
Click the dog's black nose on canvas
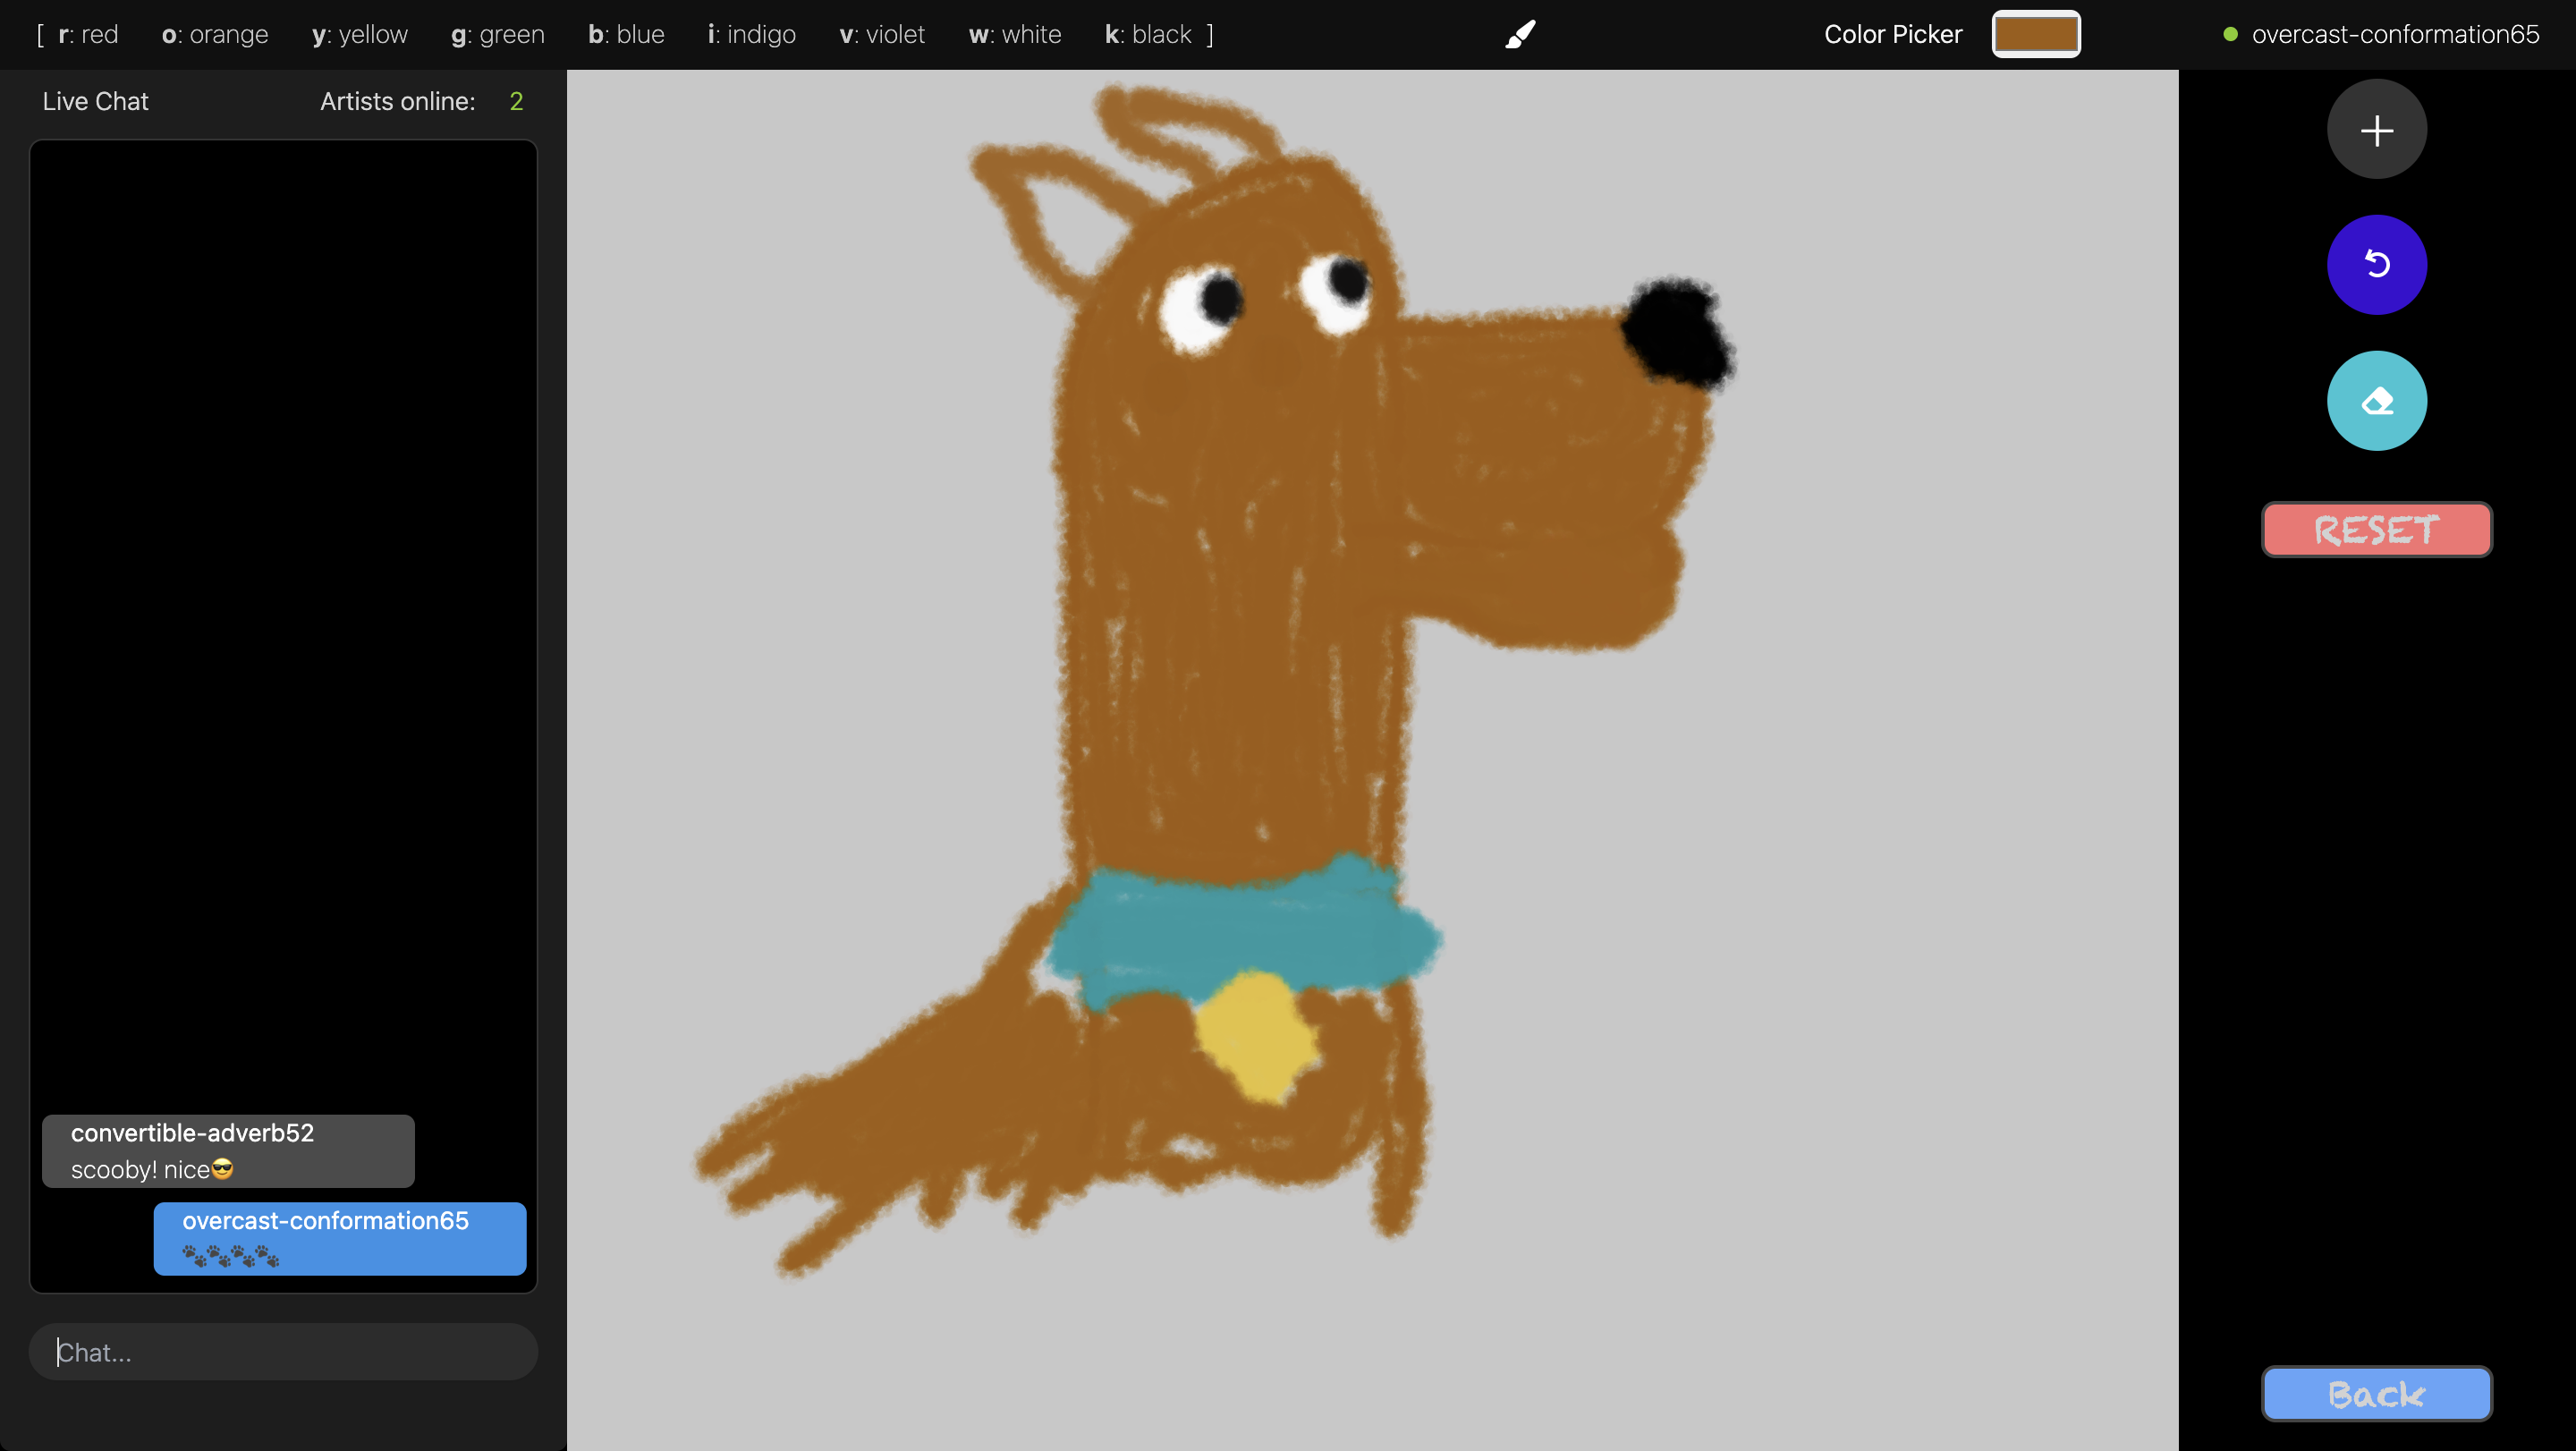[1678, 332]
